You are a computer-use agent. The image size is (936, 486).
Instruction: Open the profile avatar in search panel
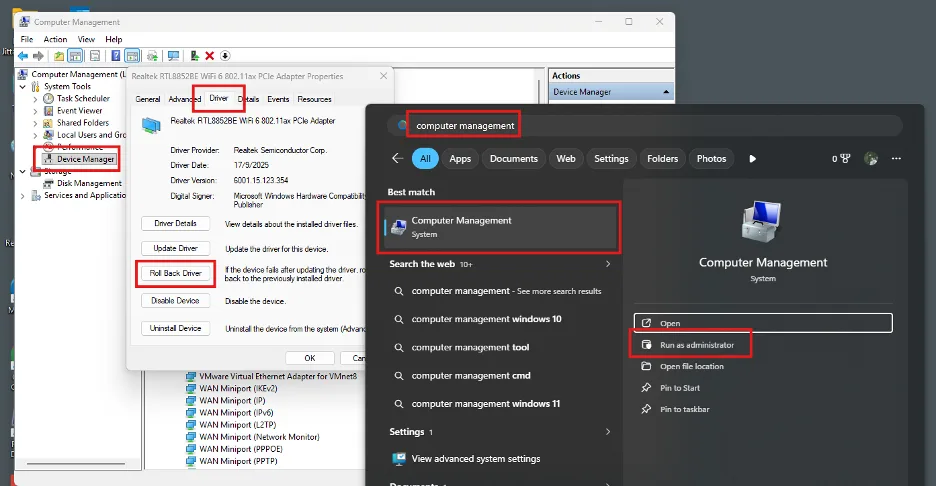[871, 159]
